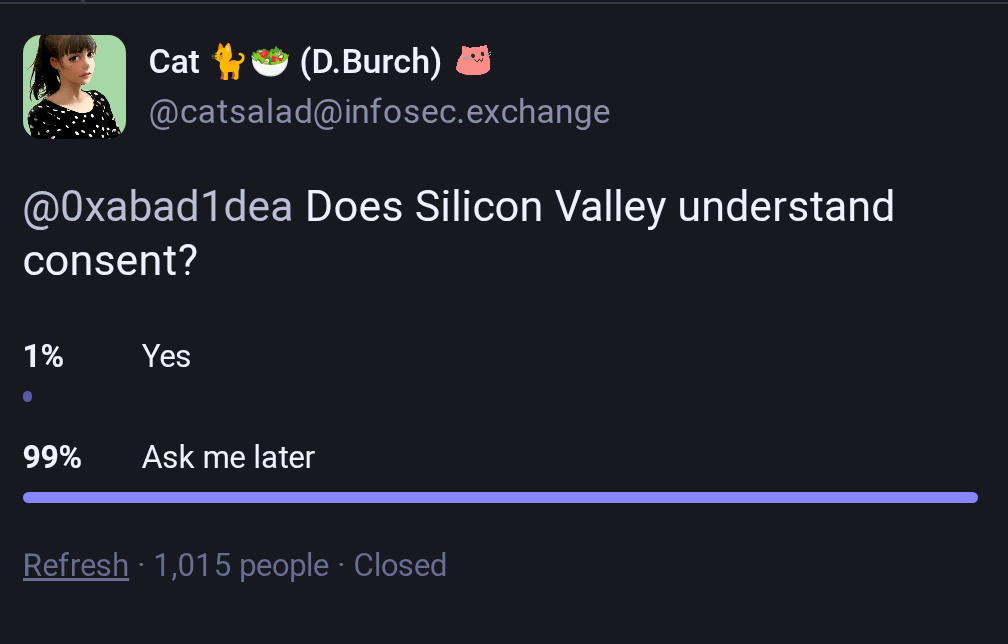The image size is (1008, 644).
Task: Open the @catsalad@infosec.exchange handle
Action: click(x=379, y=112)
